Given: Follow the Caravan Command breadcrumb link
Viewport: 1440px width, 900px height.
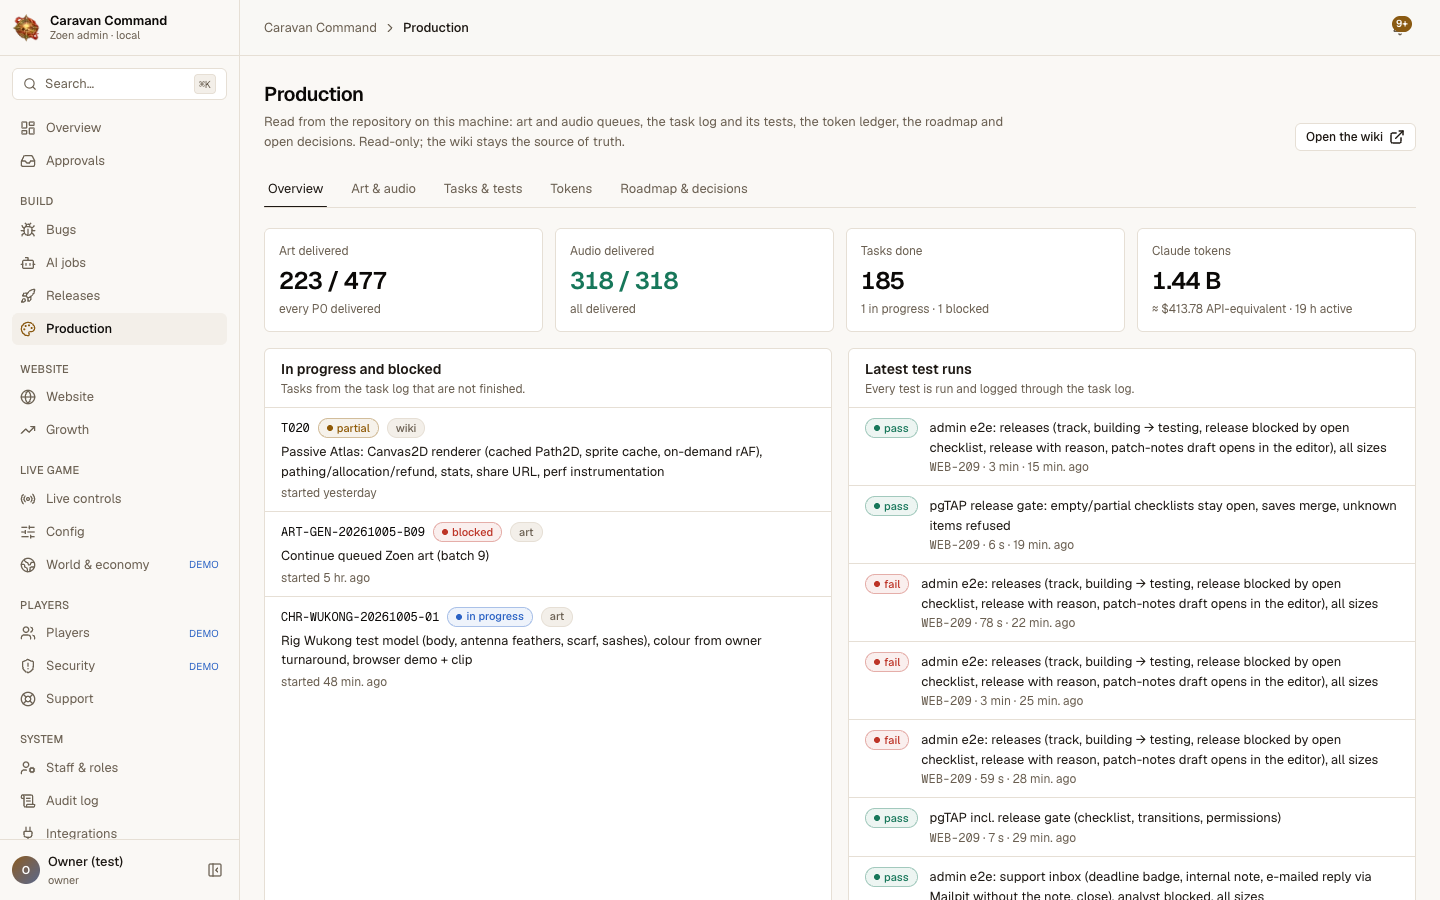Looking at the screenshot, I should [x=320, y=28].
